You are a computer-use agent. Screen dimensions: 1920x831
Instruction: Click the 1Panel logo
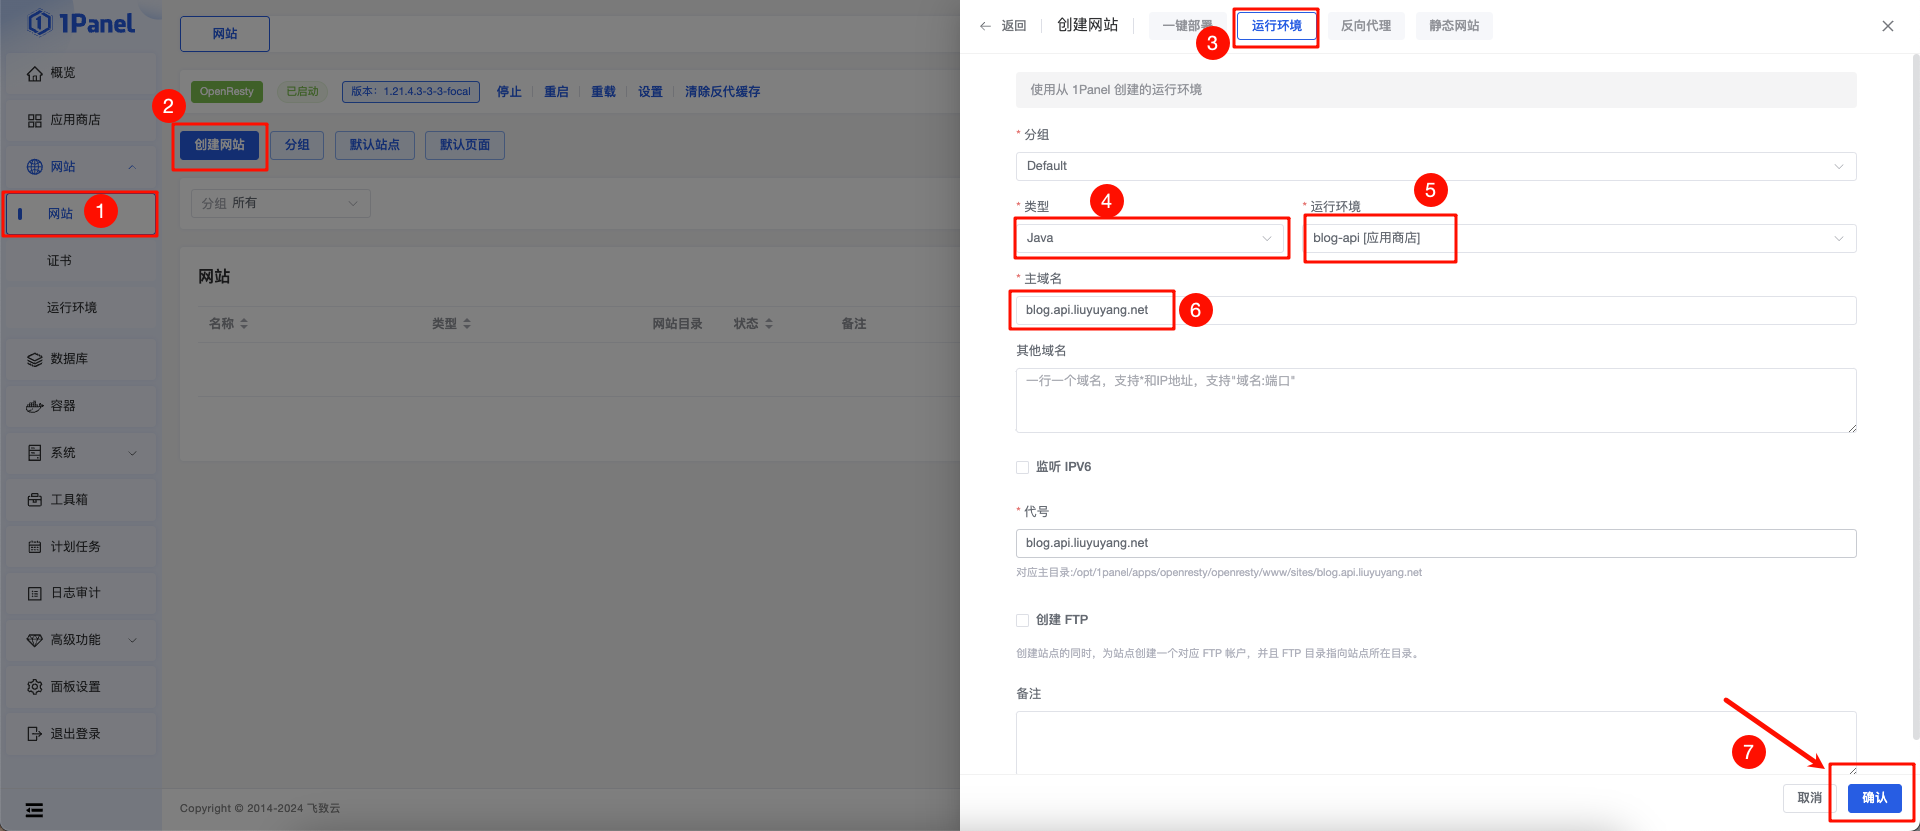(81, 23)
